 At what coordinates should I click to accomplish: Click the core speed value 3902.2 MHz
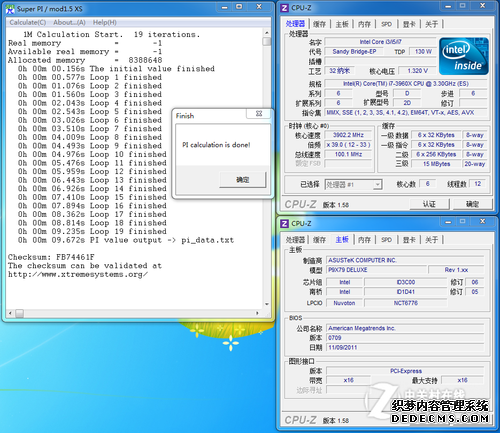click(348, 135)
